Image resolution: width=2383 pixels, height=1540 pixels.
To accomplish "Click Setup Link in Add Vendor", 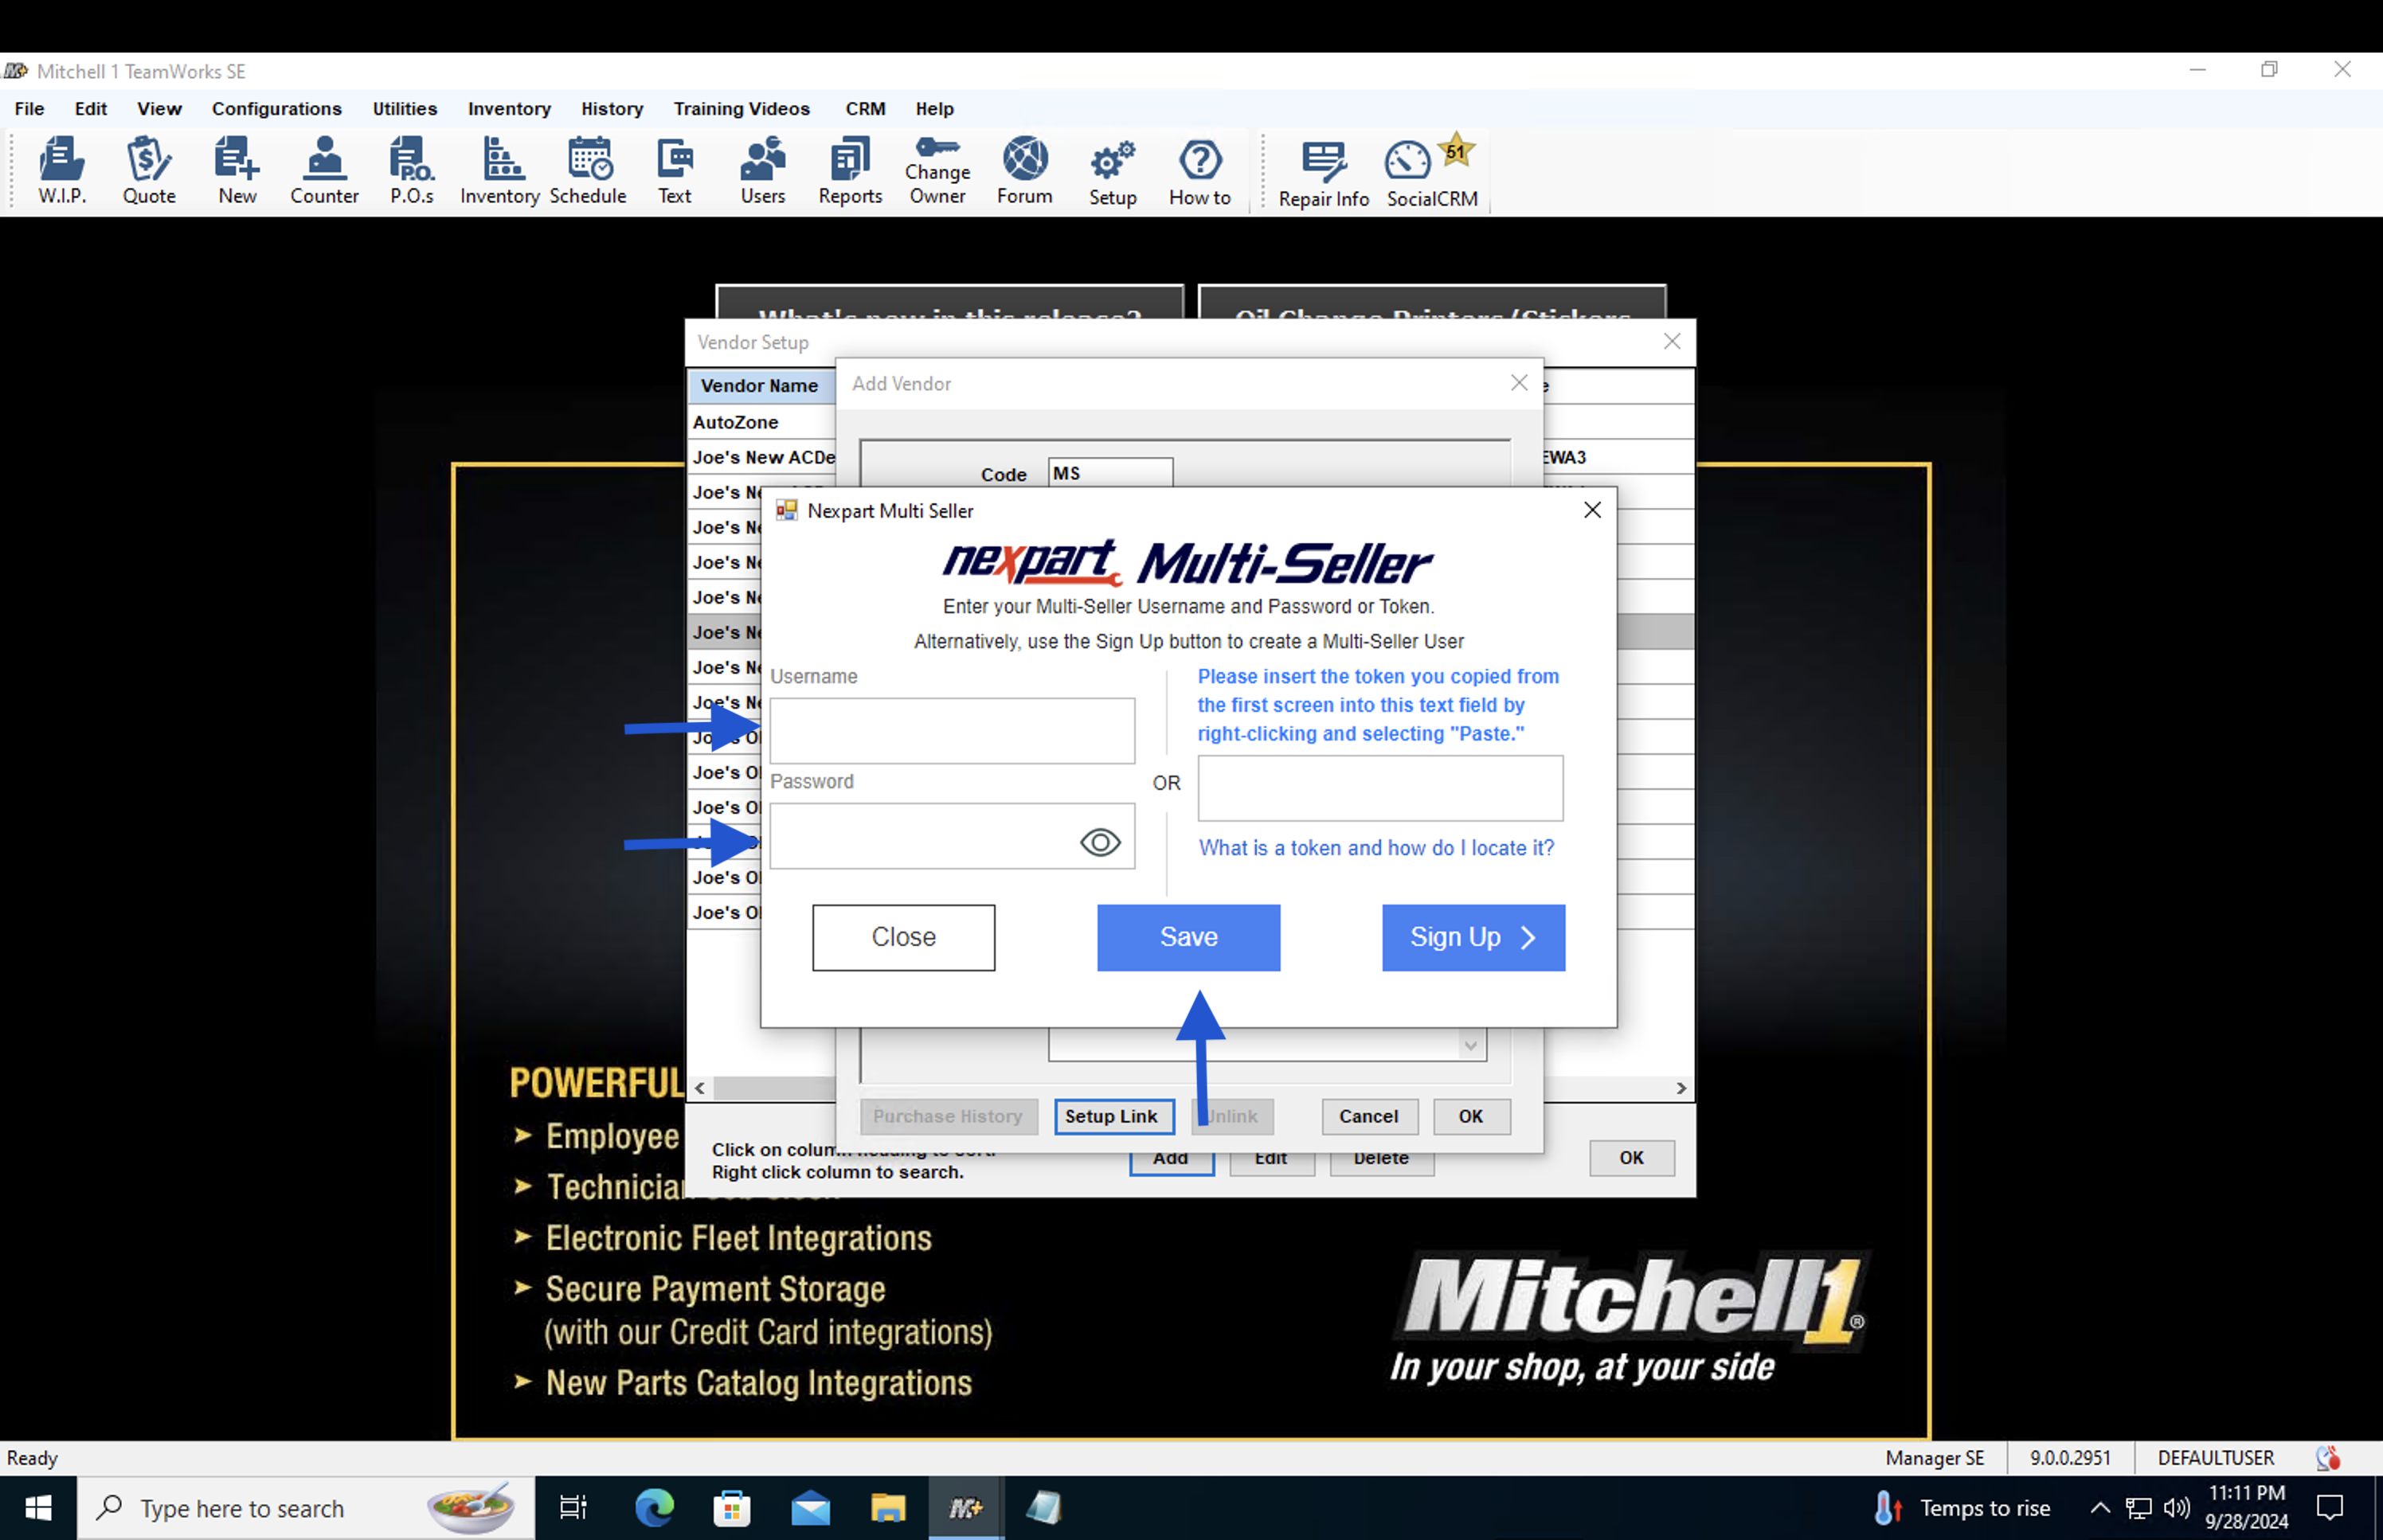I will click(x=1113, y=1116).
